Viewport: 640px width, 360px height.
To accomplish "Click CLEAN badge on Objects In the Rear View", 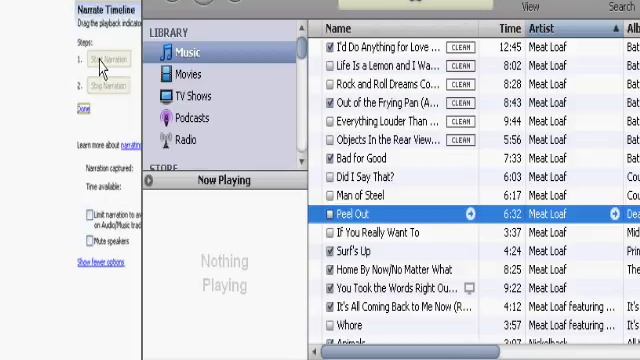I will (x=461, y=140).
